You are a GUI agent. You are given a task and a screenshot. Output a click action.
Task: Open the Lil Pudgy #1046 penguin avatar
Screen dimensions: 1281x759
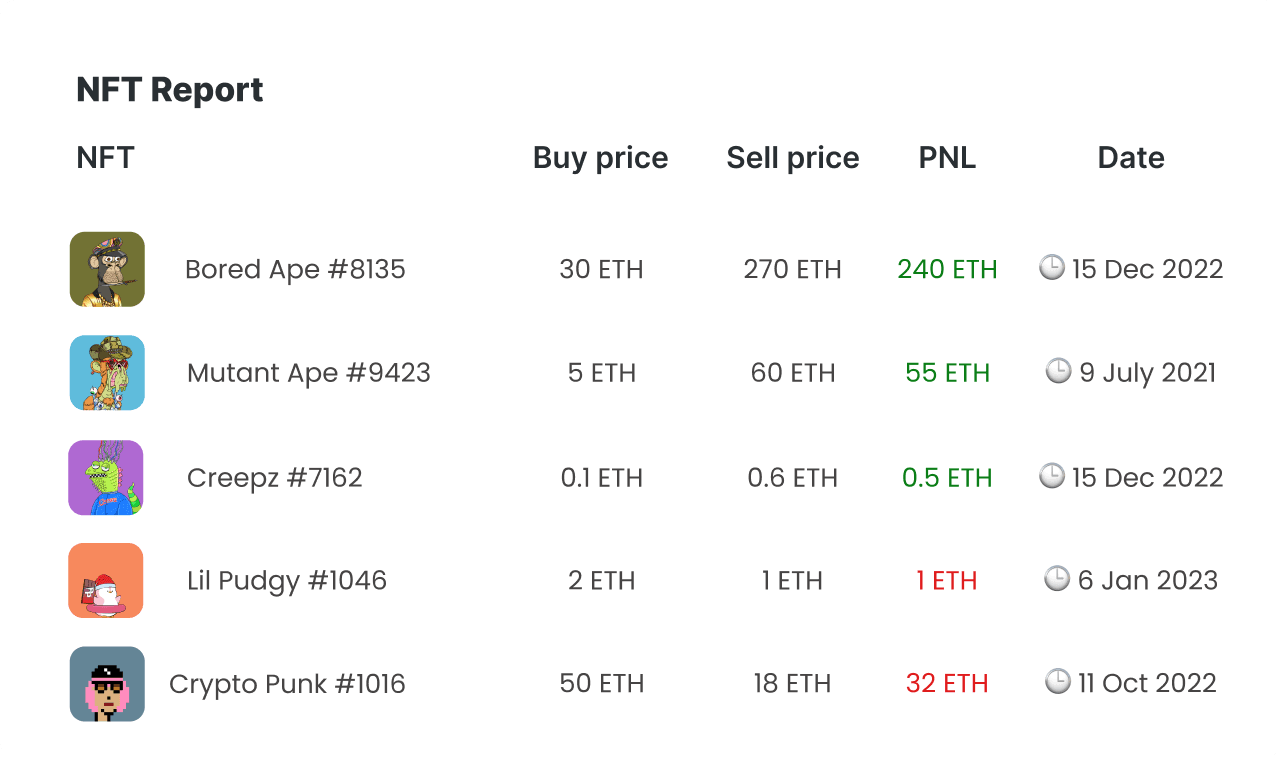pos(106,580)
